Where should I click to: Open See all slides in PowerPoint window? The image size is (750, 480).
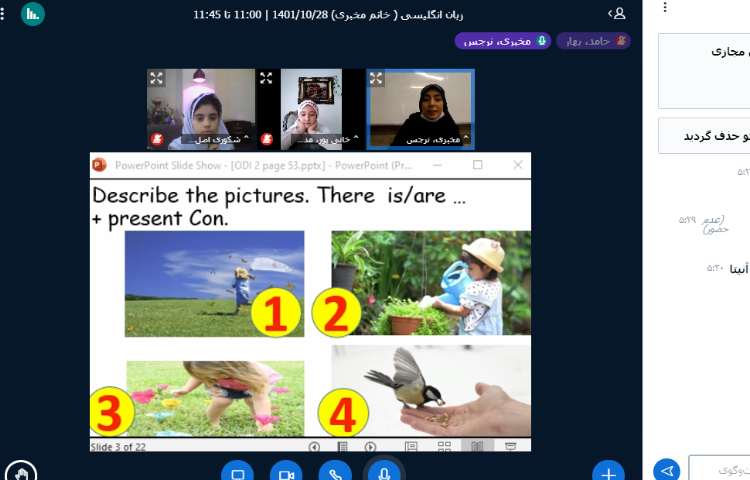[342, 447]
